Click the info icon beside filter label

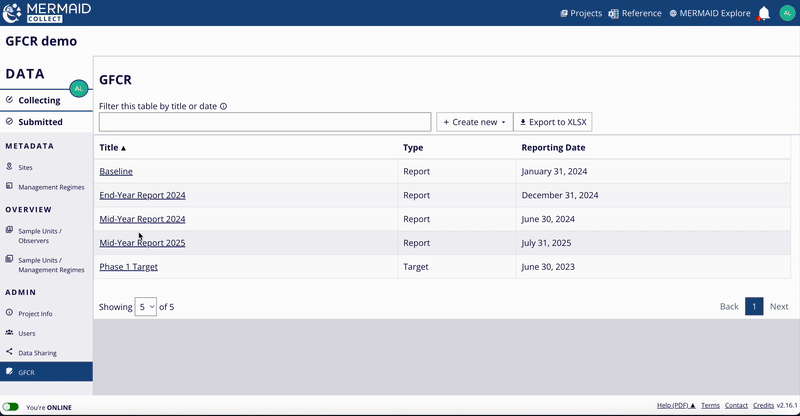(223, 106)
